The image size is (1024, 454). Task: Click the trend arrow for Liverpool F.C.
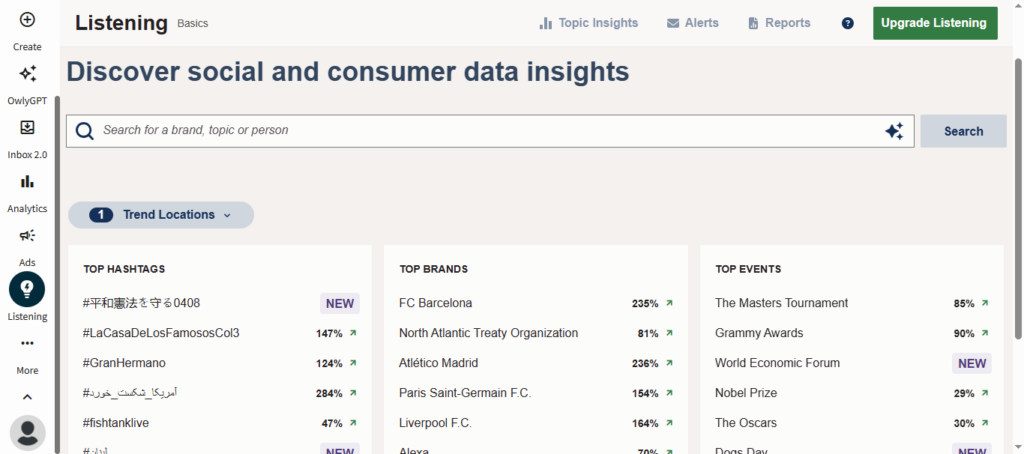click(669, 423)
